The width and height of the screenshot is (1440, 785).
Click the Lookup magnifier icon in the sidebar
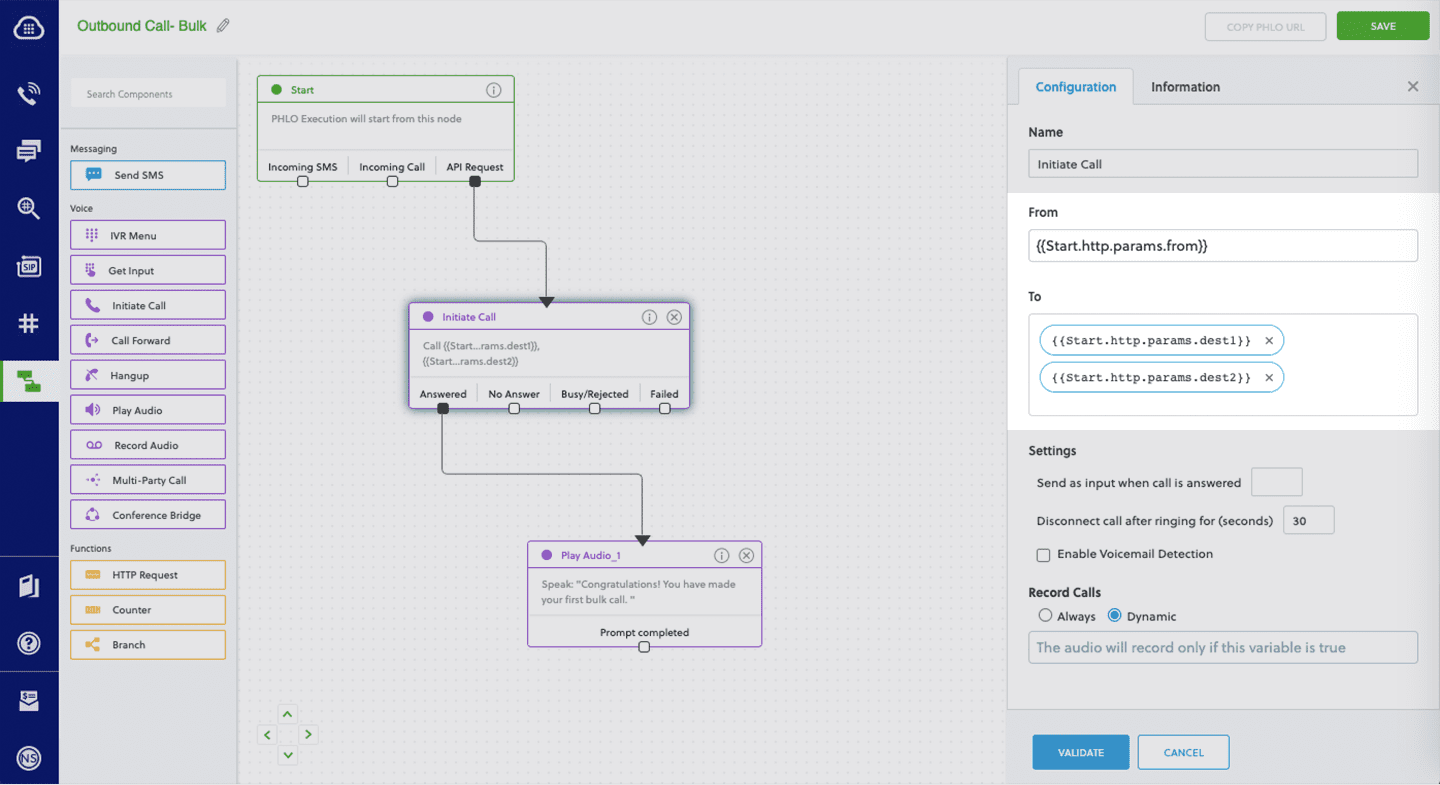29,208
